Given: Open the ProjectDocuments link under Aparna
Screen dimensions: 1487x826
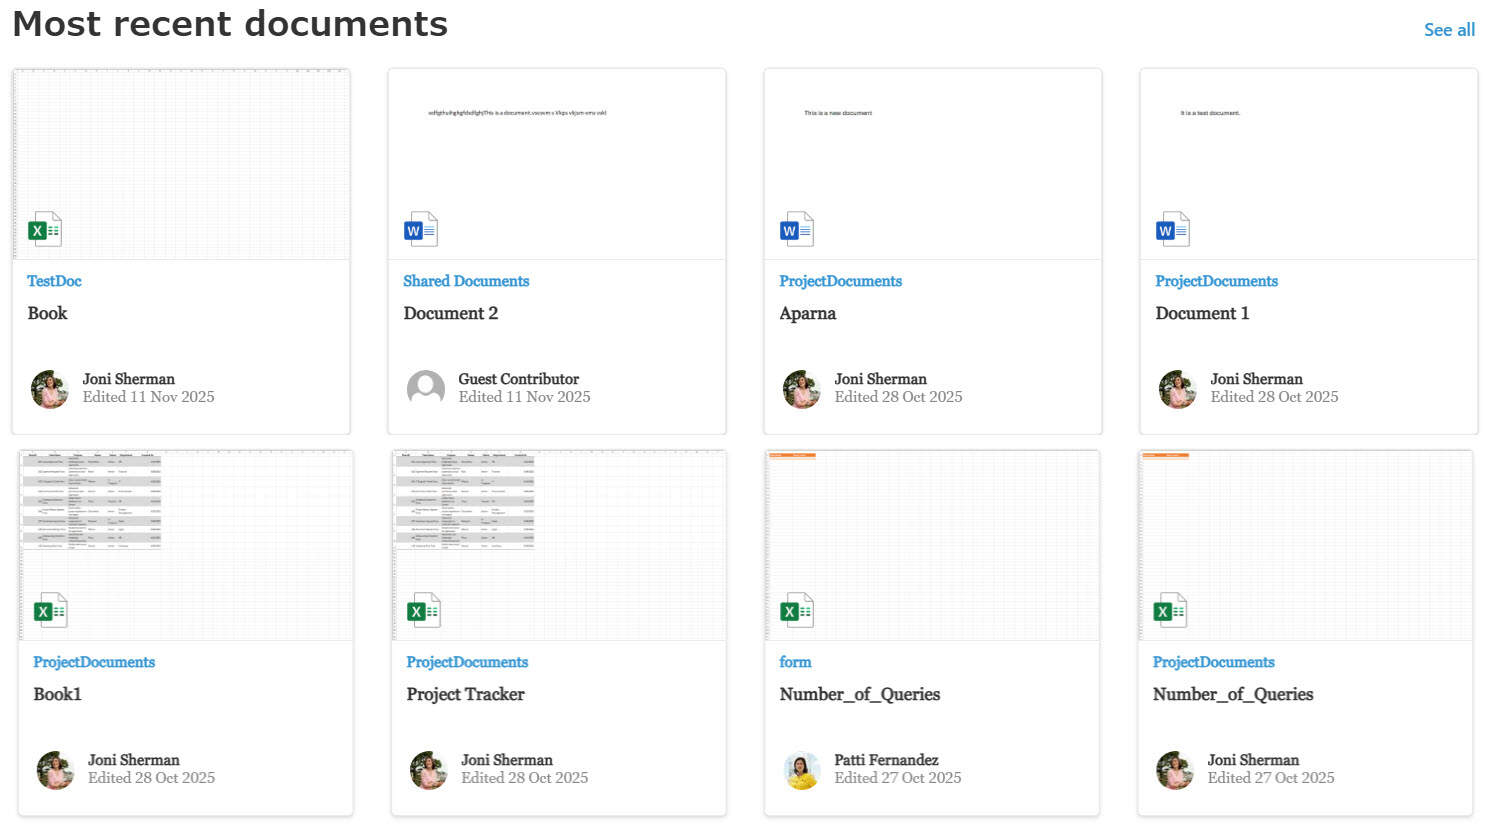Looking at the screenshot, I should pyautogui.click(x=840, y=281).
